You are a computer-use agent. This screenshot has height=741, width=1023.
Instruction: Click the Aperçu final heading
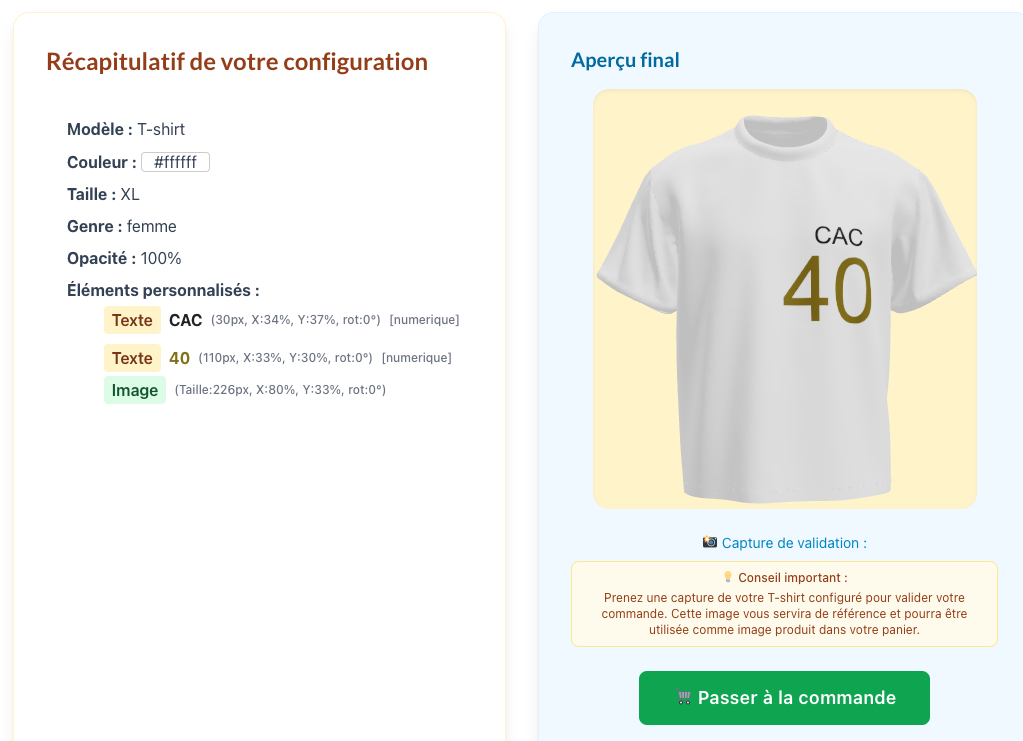point(625,60)
